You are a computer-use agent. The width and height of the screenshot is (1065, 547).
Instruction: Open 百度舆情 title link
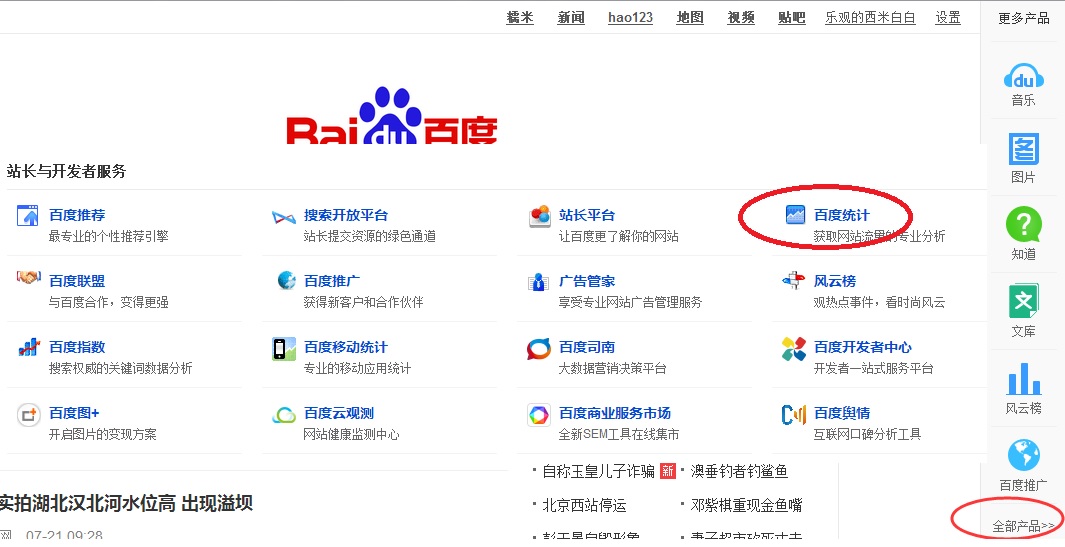842,413
